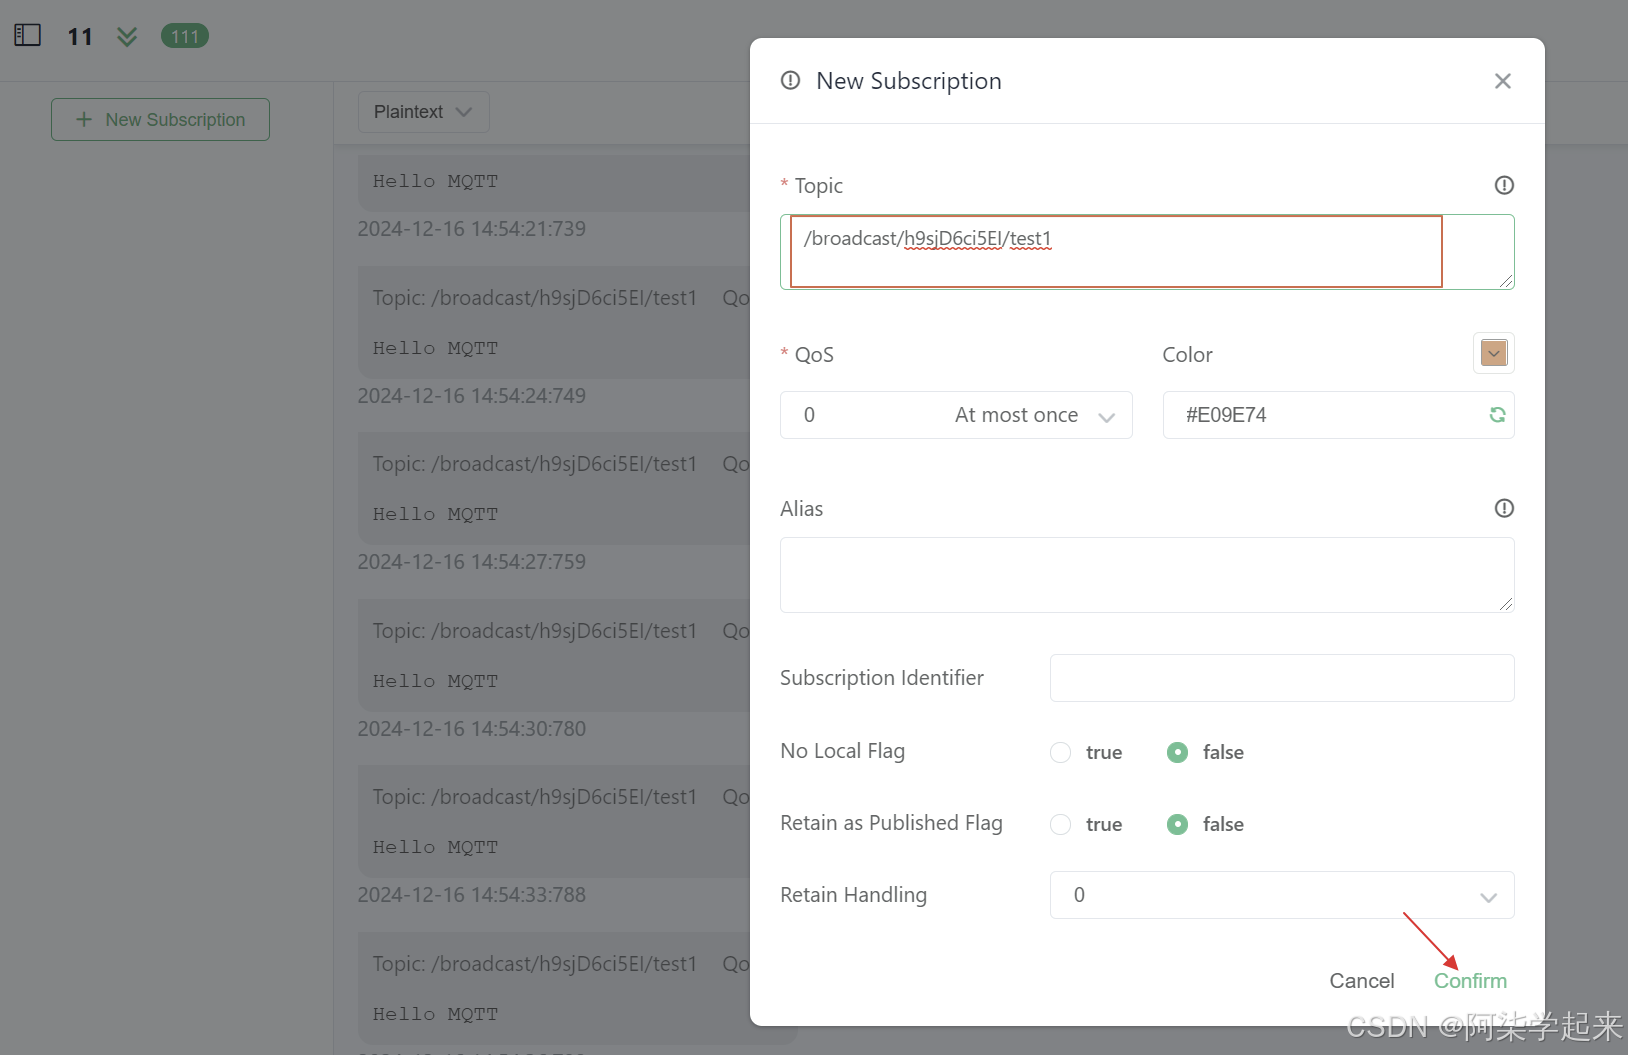
Task: Open the Topic info help icon
Action: click(x=1504, y=185)
